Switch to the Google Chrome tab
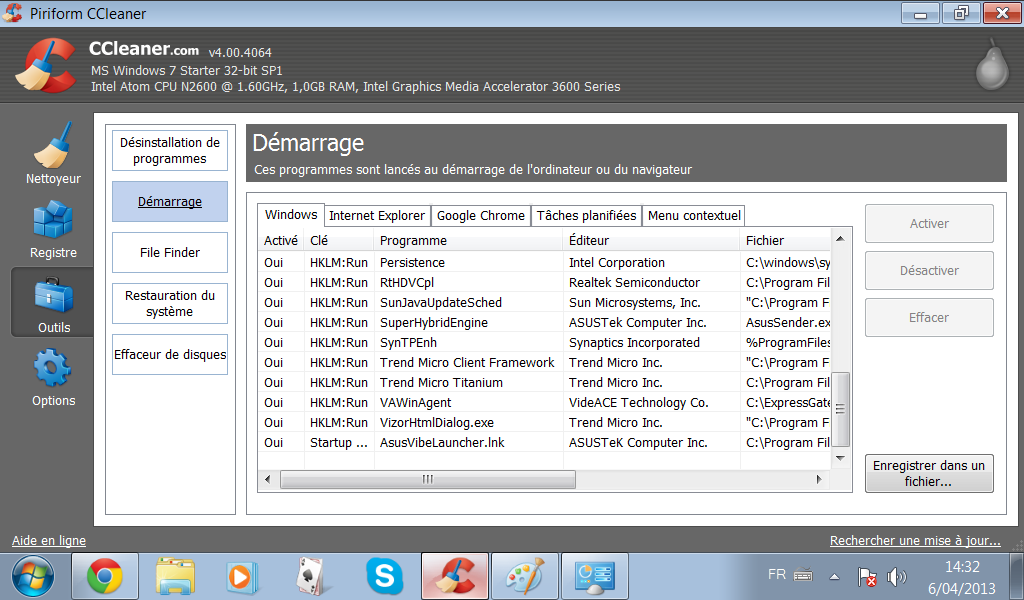The width and height of the screenshot is (1024, 600). coord(481,215)
